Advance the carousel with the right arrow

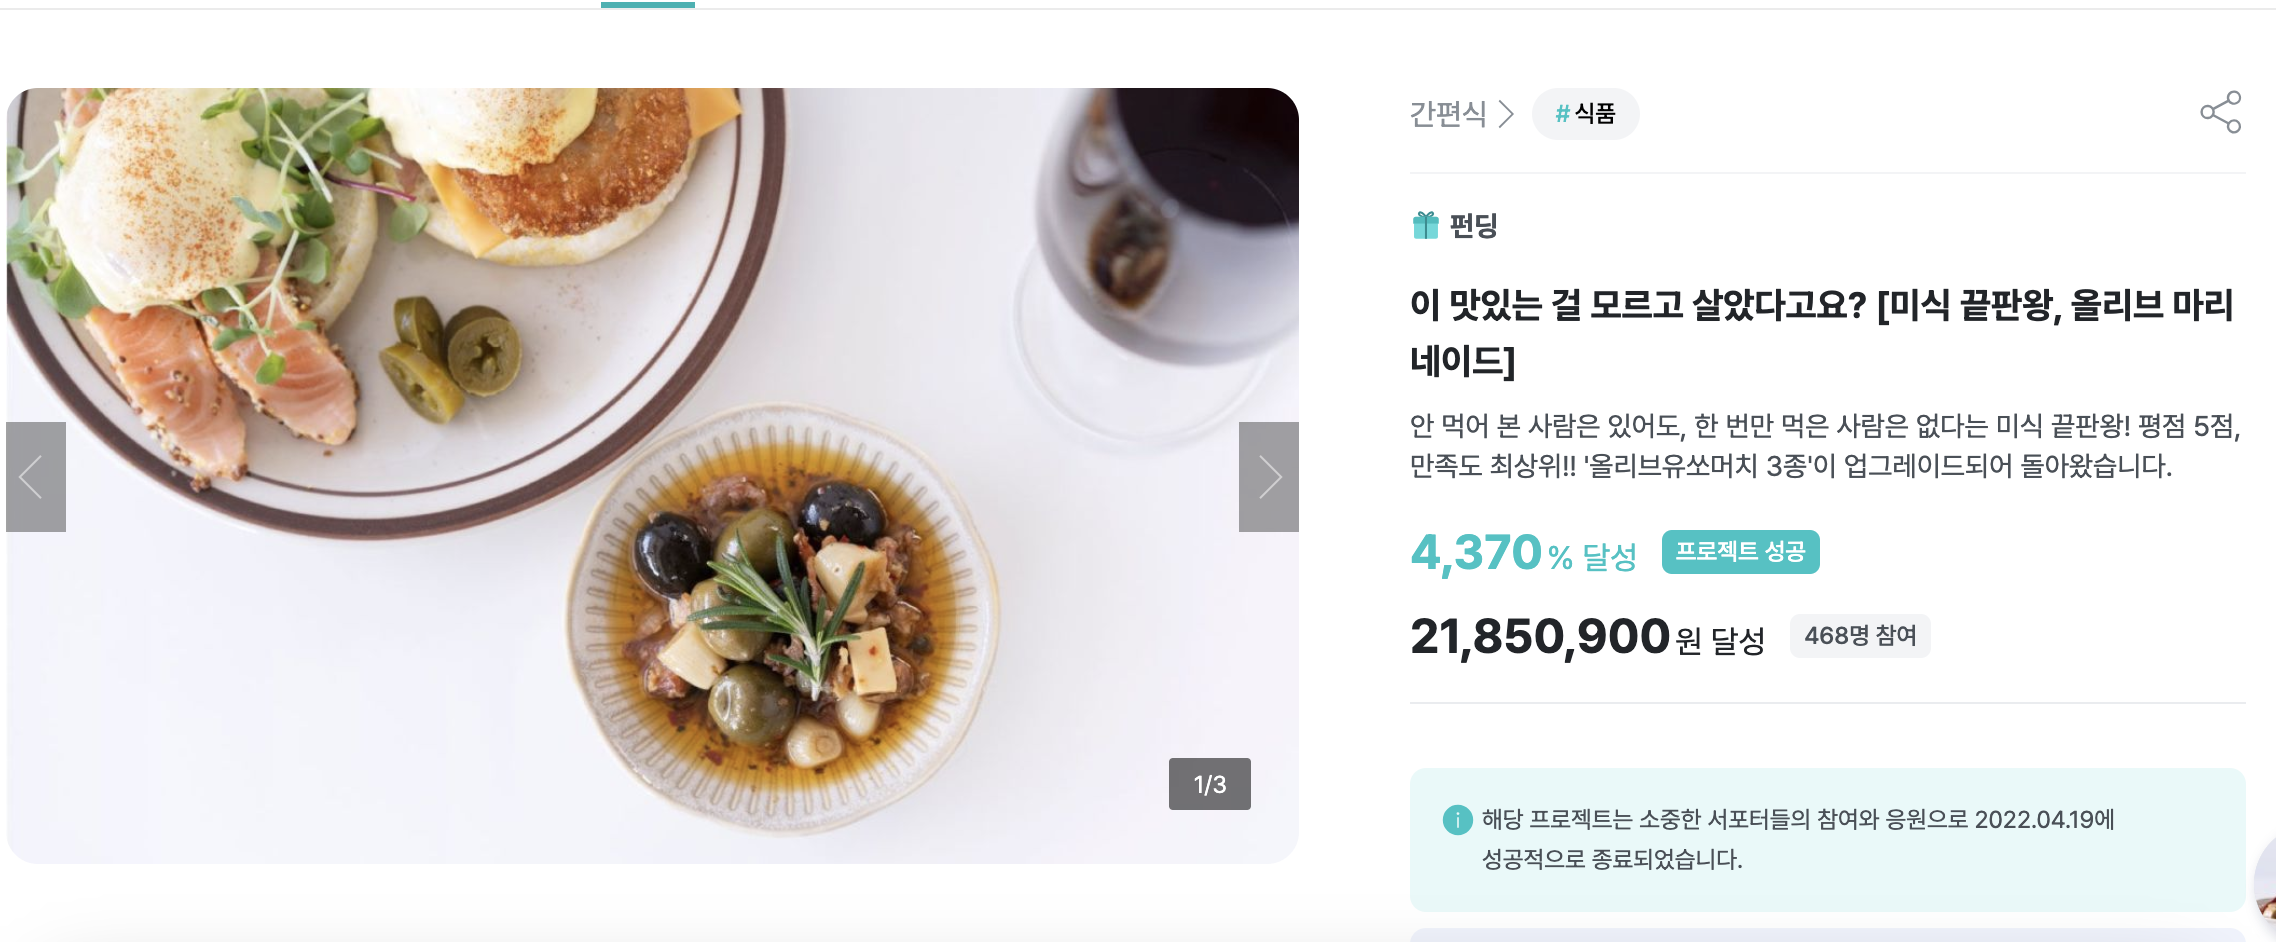coord(1269,477)
